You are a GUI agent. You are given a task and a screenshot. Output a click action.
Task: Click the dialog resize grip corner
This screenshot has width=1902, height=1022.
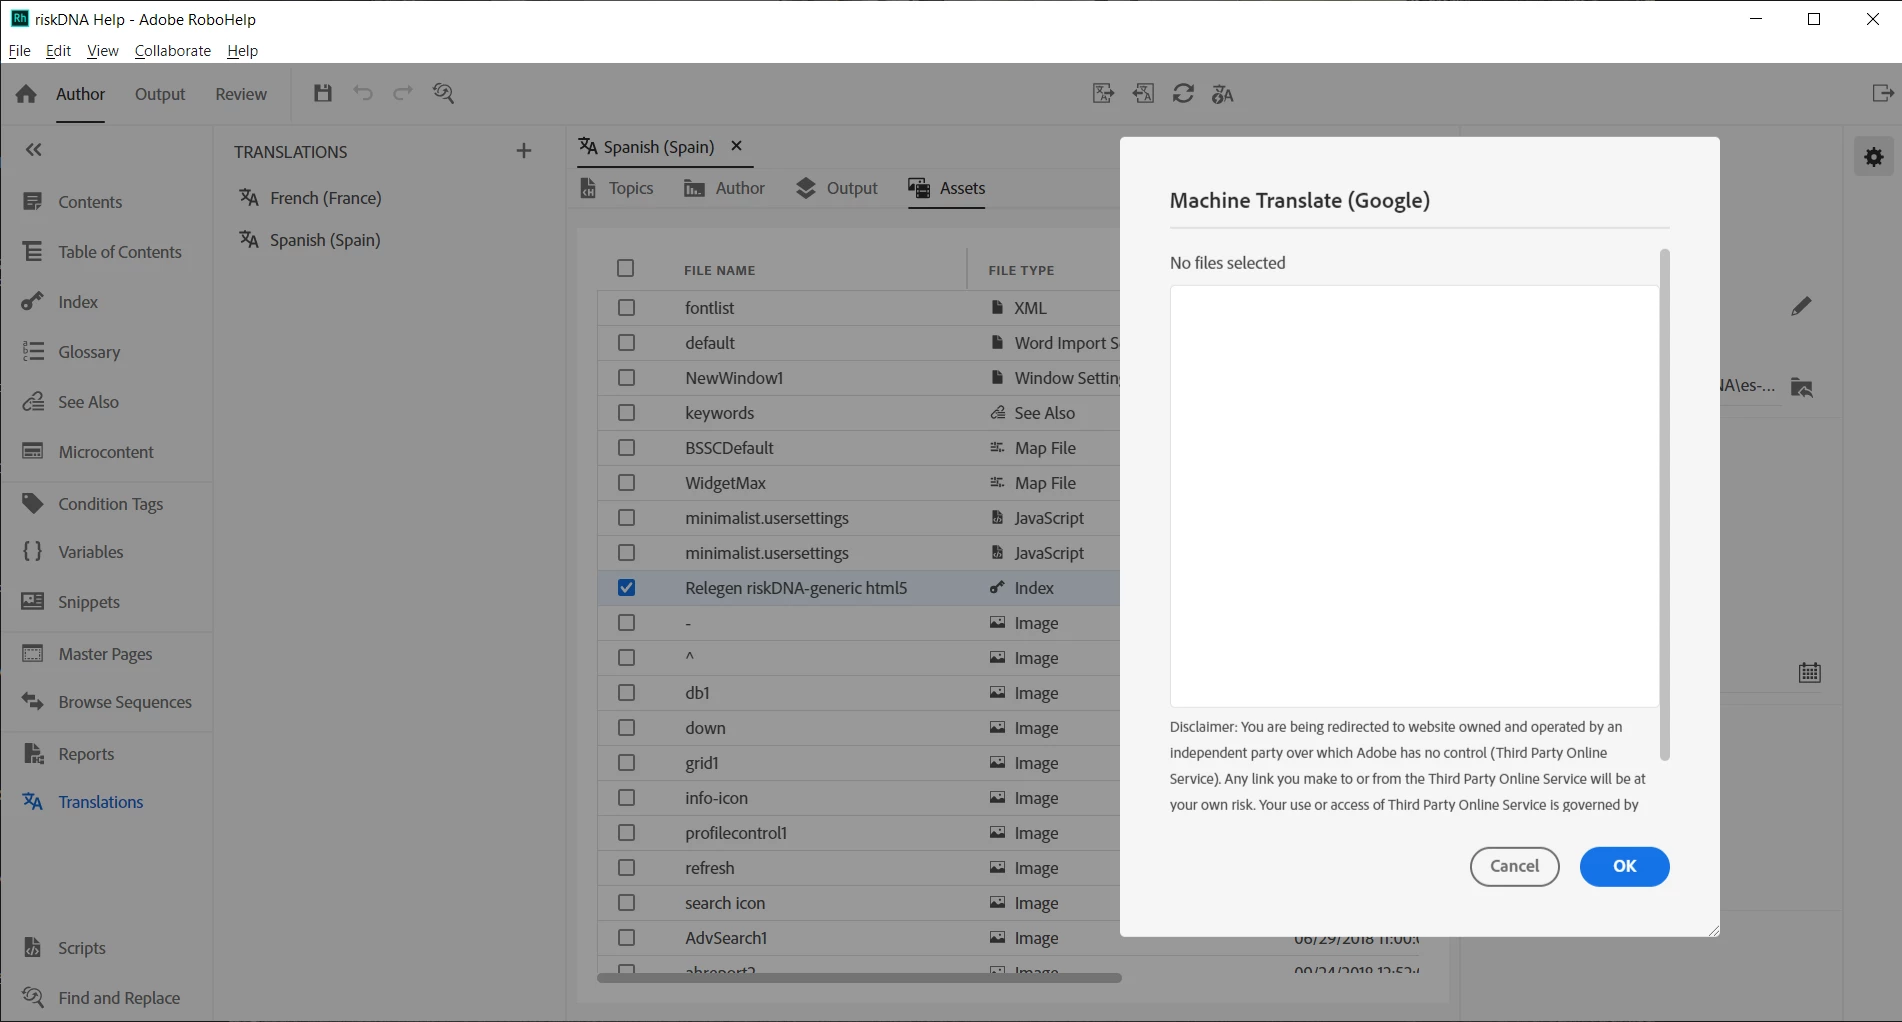(x=1713, y=930)
